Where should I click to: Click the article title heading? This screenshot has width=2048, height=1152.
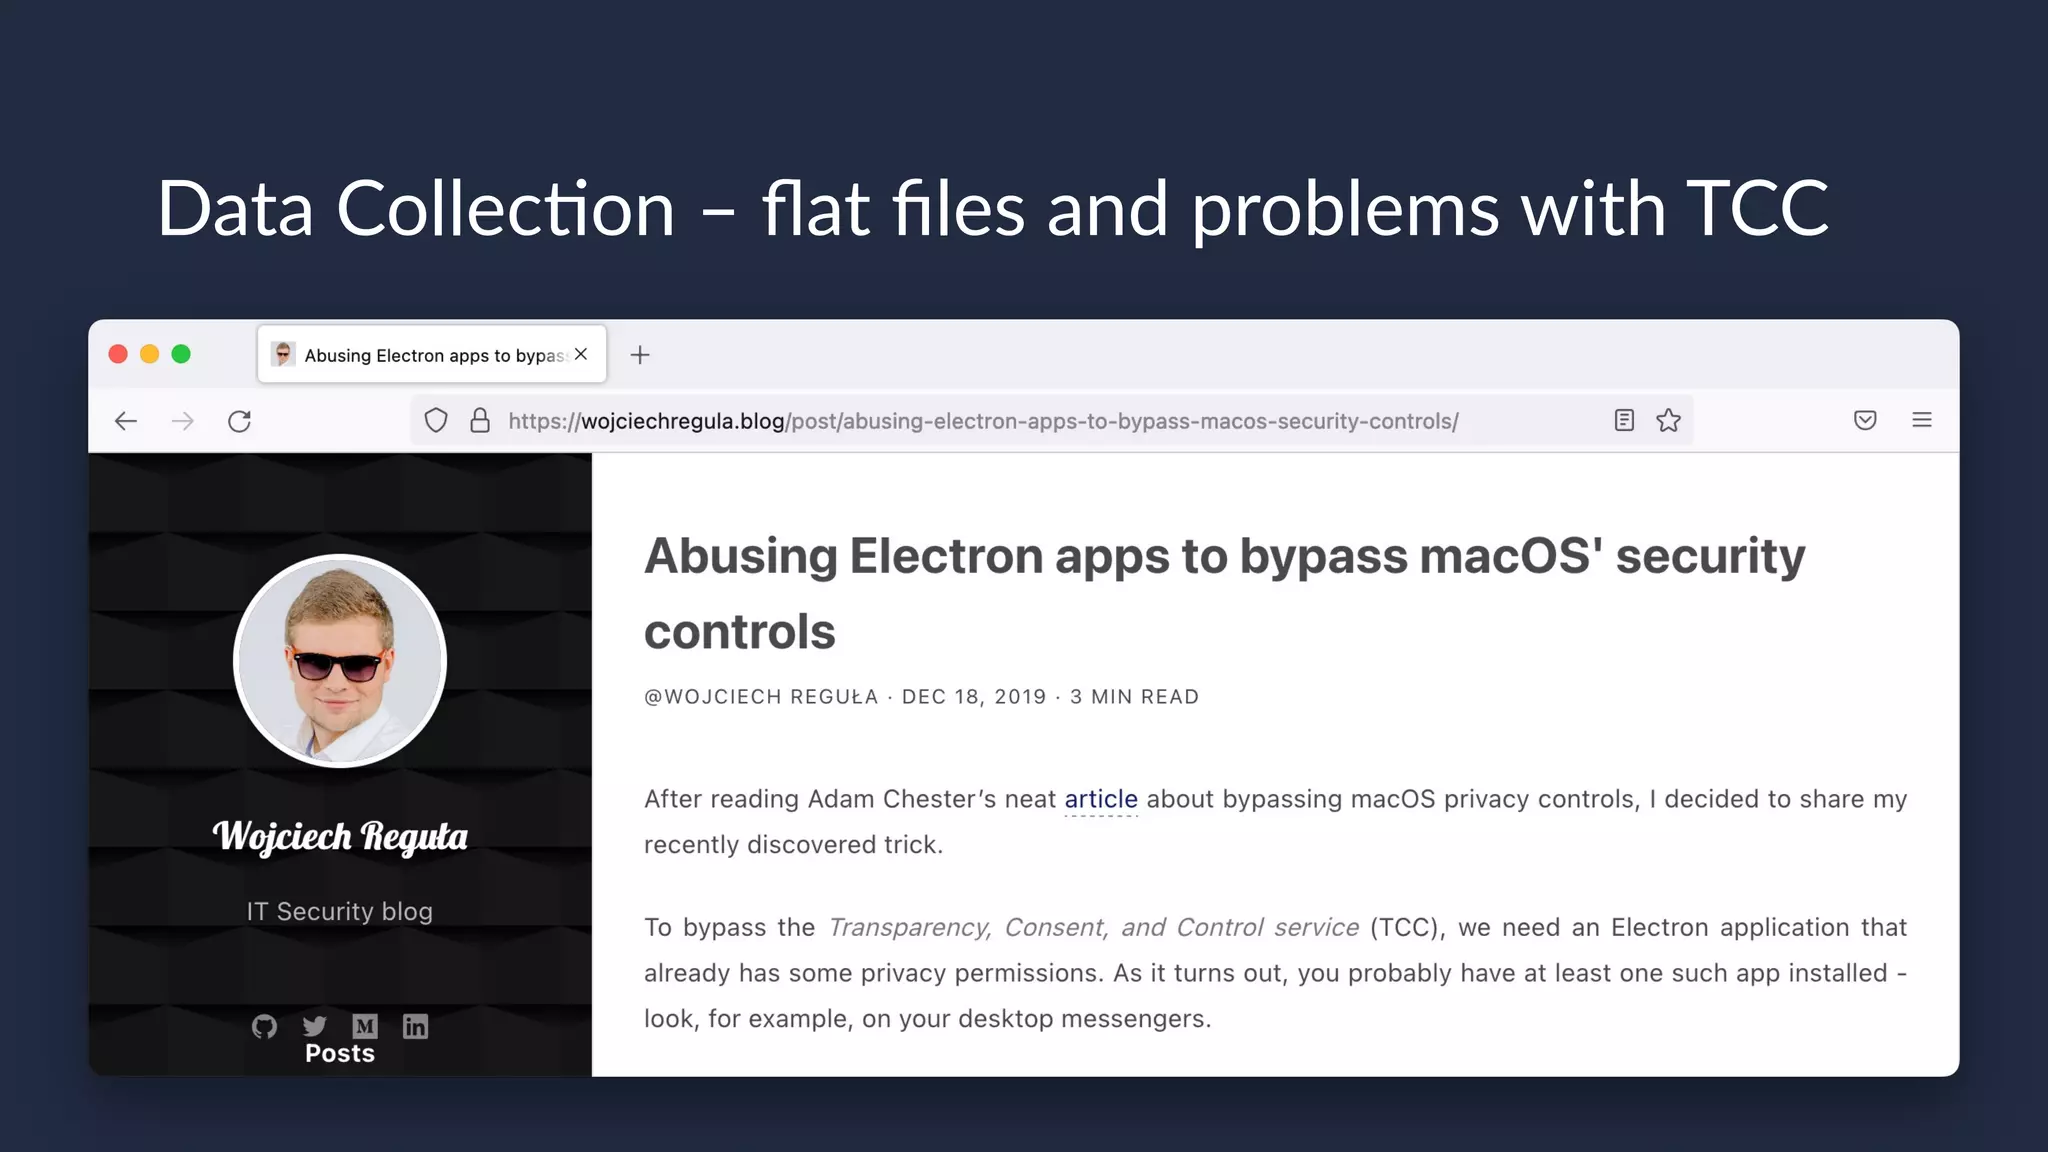[x=1224, y=593]
